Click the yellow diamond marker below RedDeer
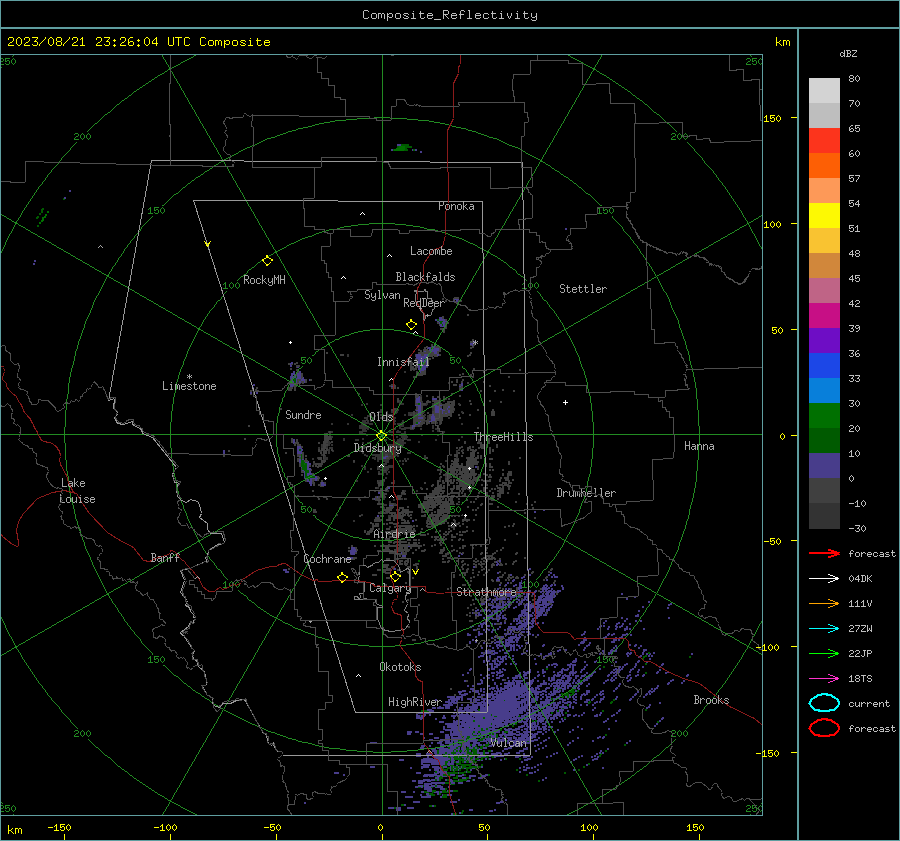The image size is (900, 841). (x=411, y=325)
